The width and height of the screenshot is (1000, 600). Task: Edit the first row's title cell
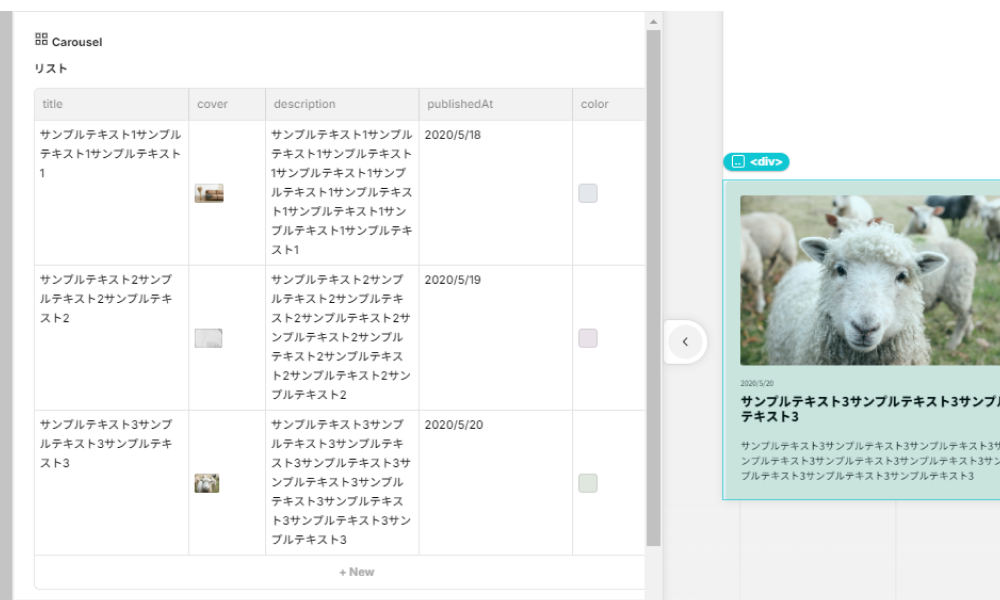(111, 153)
